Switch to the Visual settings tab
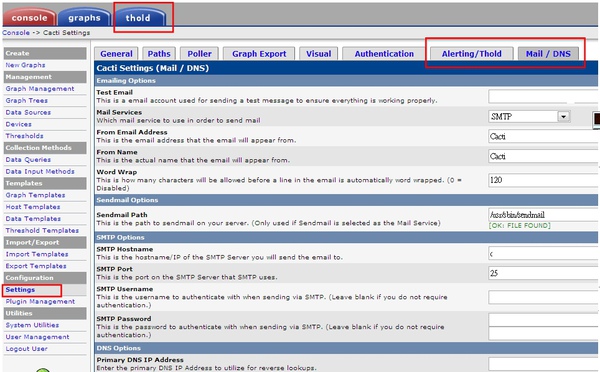The image size is (600, 372). coord(318,54)
